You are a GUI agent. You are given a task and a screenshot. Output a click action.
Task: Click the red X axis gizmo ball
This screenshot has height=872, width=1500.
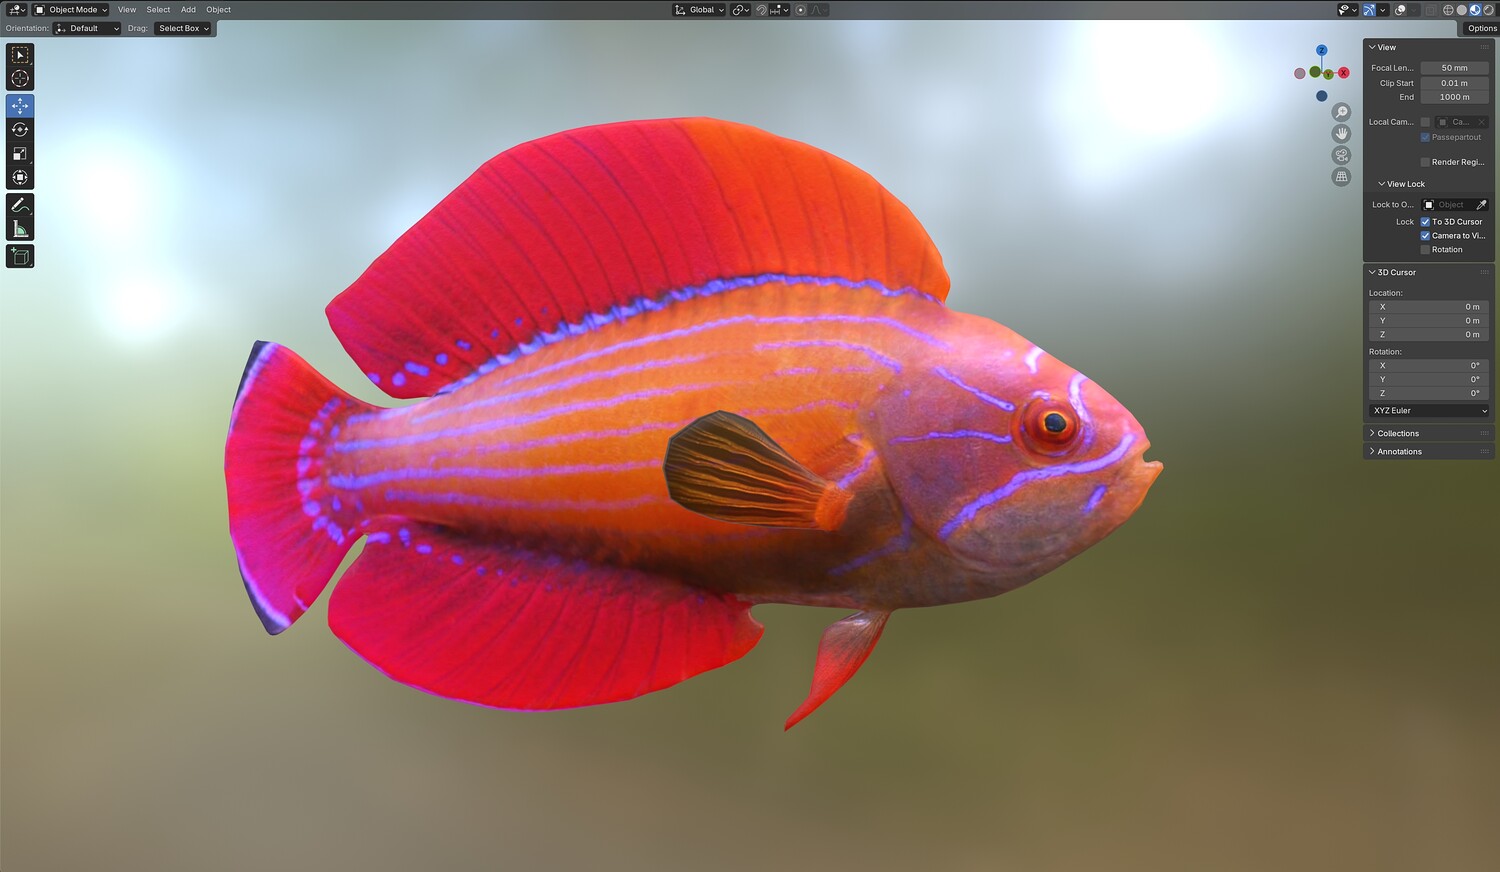1344,72
